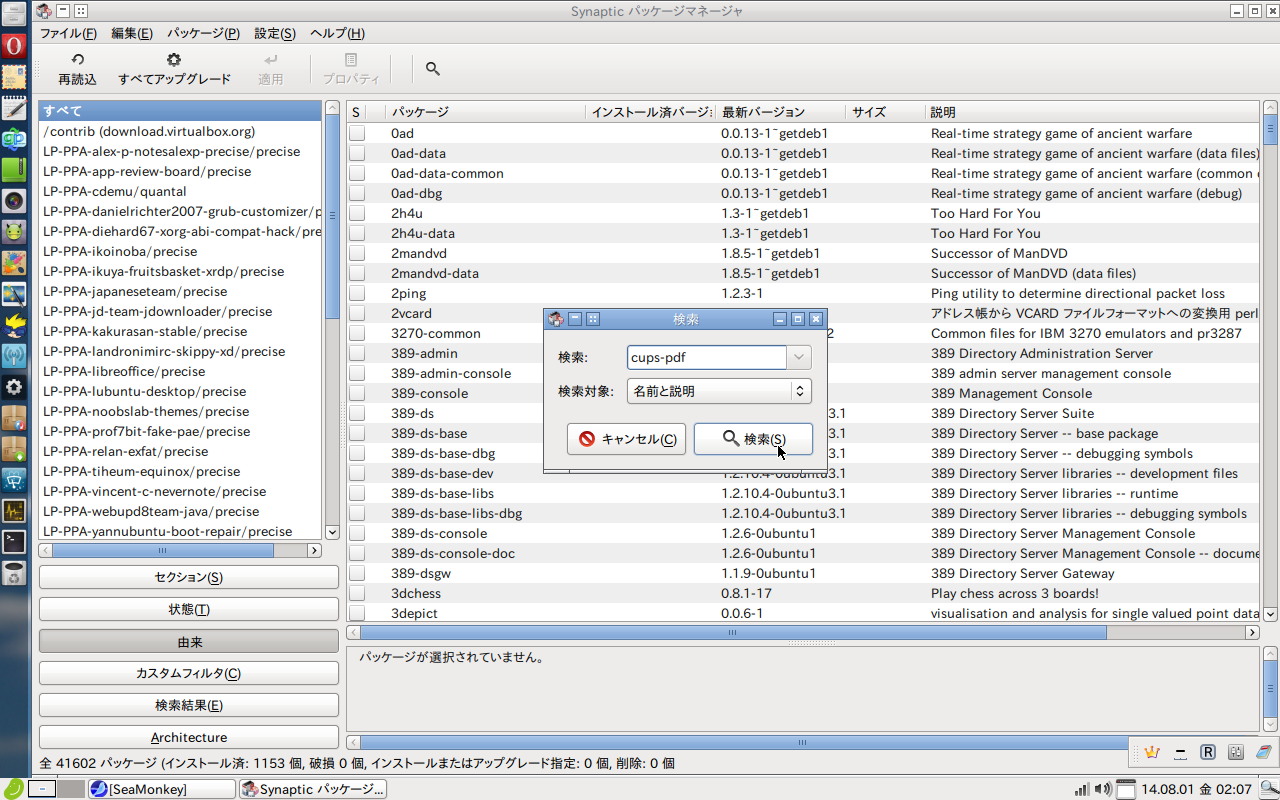Launch the postage-stamp mail dock icon
Screen dimensions: 1280x800
tap(13, 77)
